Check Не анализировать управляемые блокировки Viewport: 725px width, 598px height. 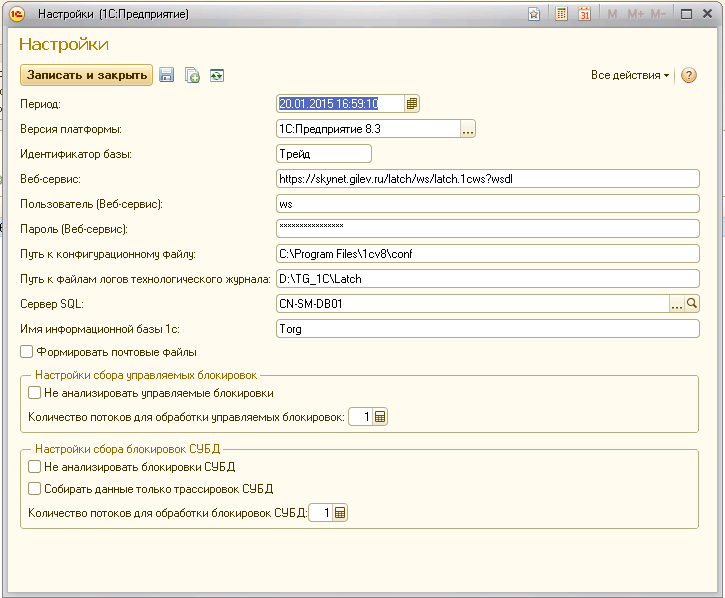pos(34,393)
